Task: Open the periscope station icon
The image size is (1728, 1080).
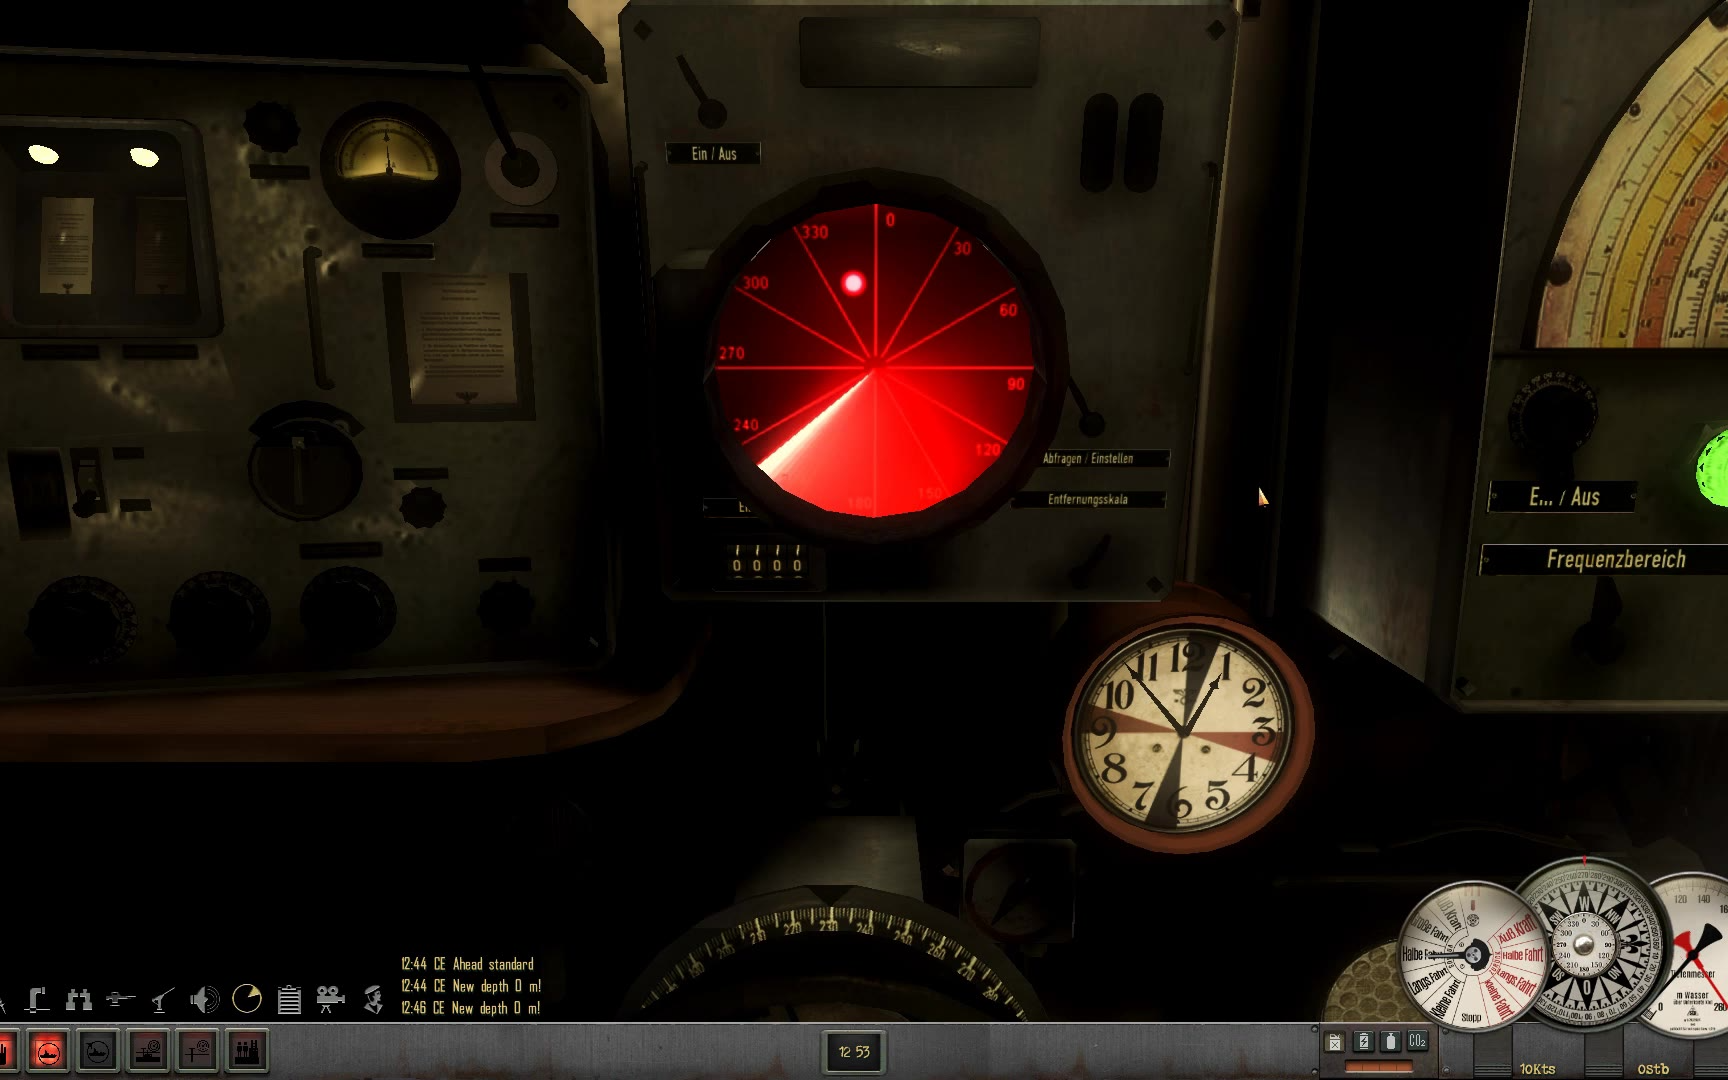Action: coord(37,999)
